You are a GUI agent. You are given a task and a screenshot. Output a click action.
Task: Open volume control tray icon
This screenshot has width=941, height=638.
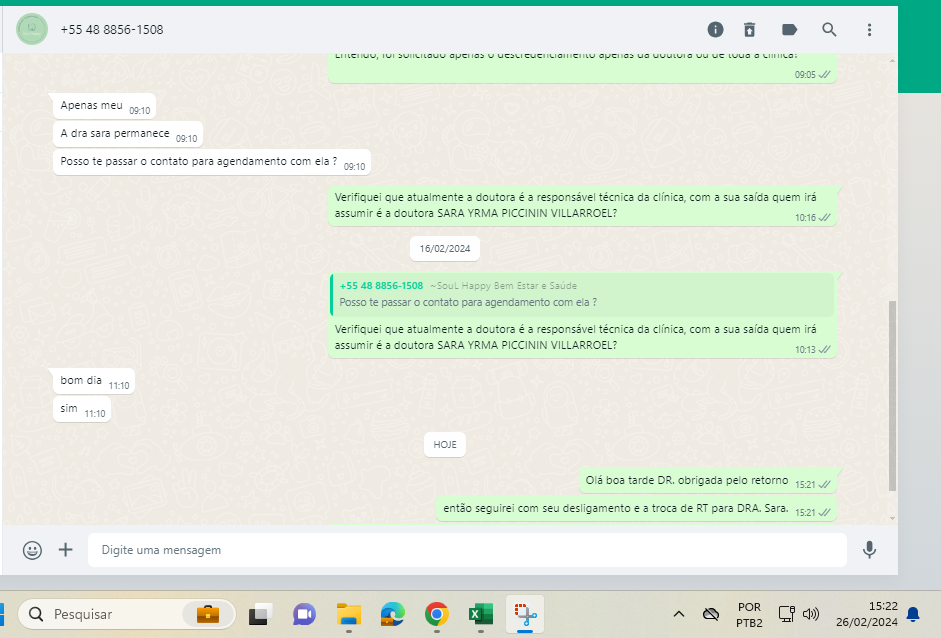pos(811,614)
